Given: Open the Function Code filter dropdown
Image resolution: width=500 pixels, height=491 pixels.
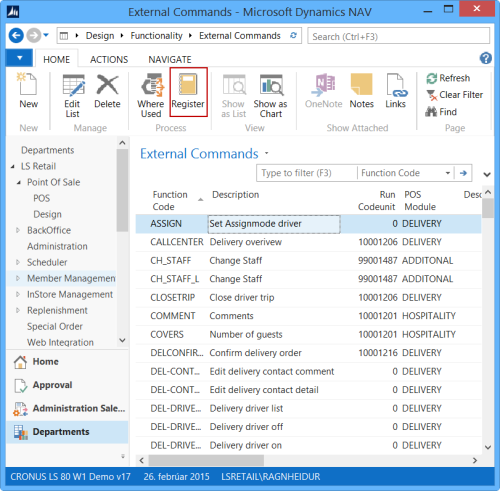Looking at the screenshot, I should click(448, 173).
